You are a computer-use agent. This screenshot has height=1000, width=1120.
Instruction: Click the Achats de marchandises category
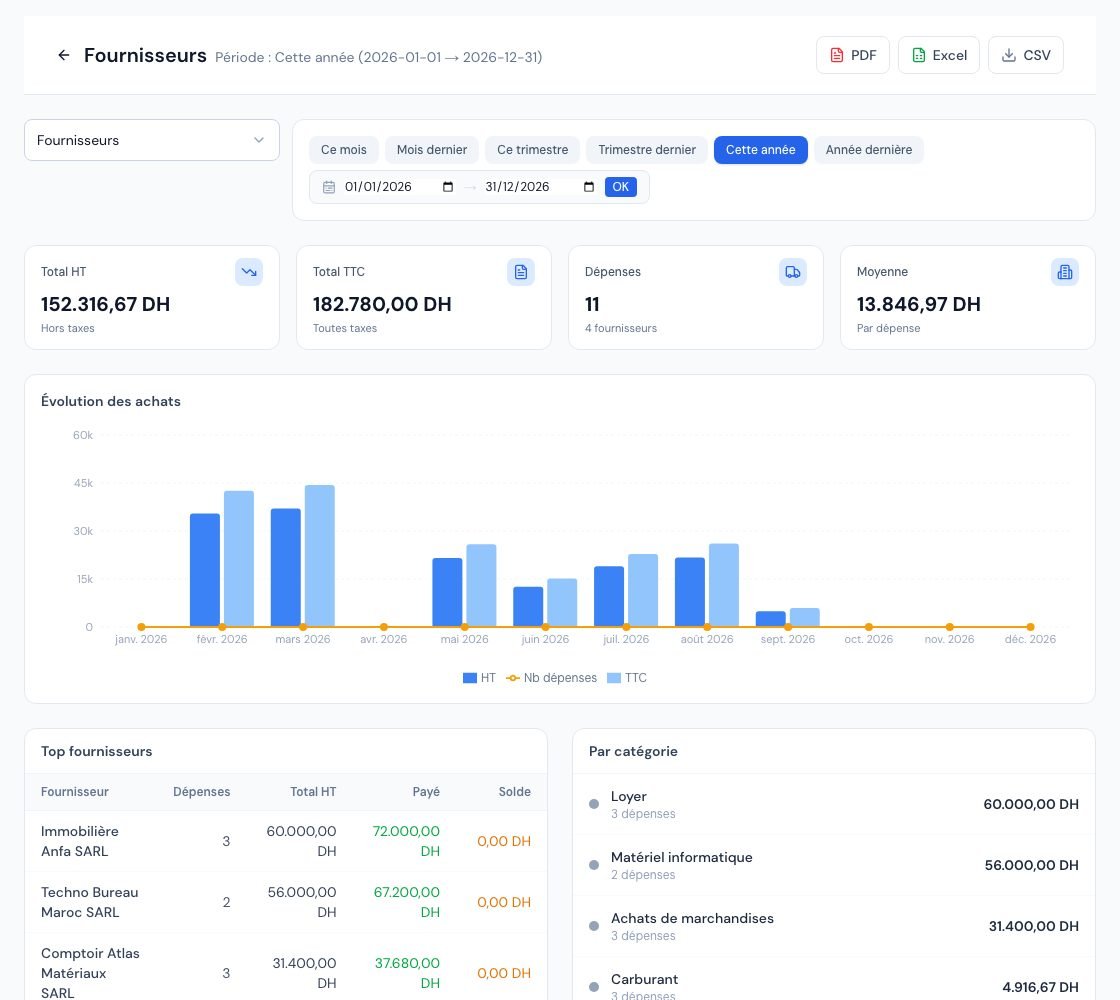[834, 926]
